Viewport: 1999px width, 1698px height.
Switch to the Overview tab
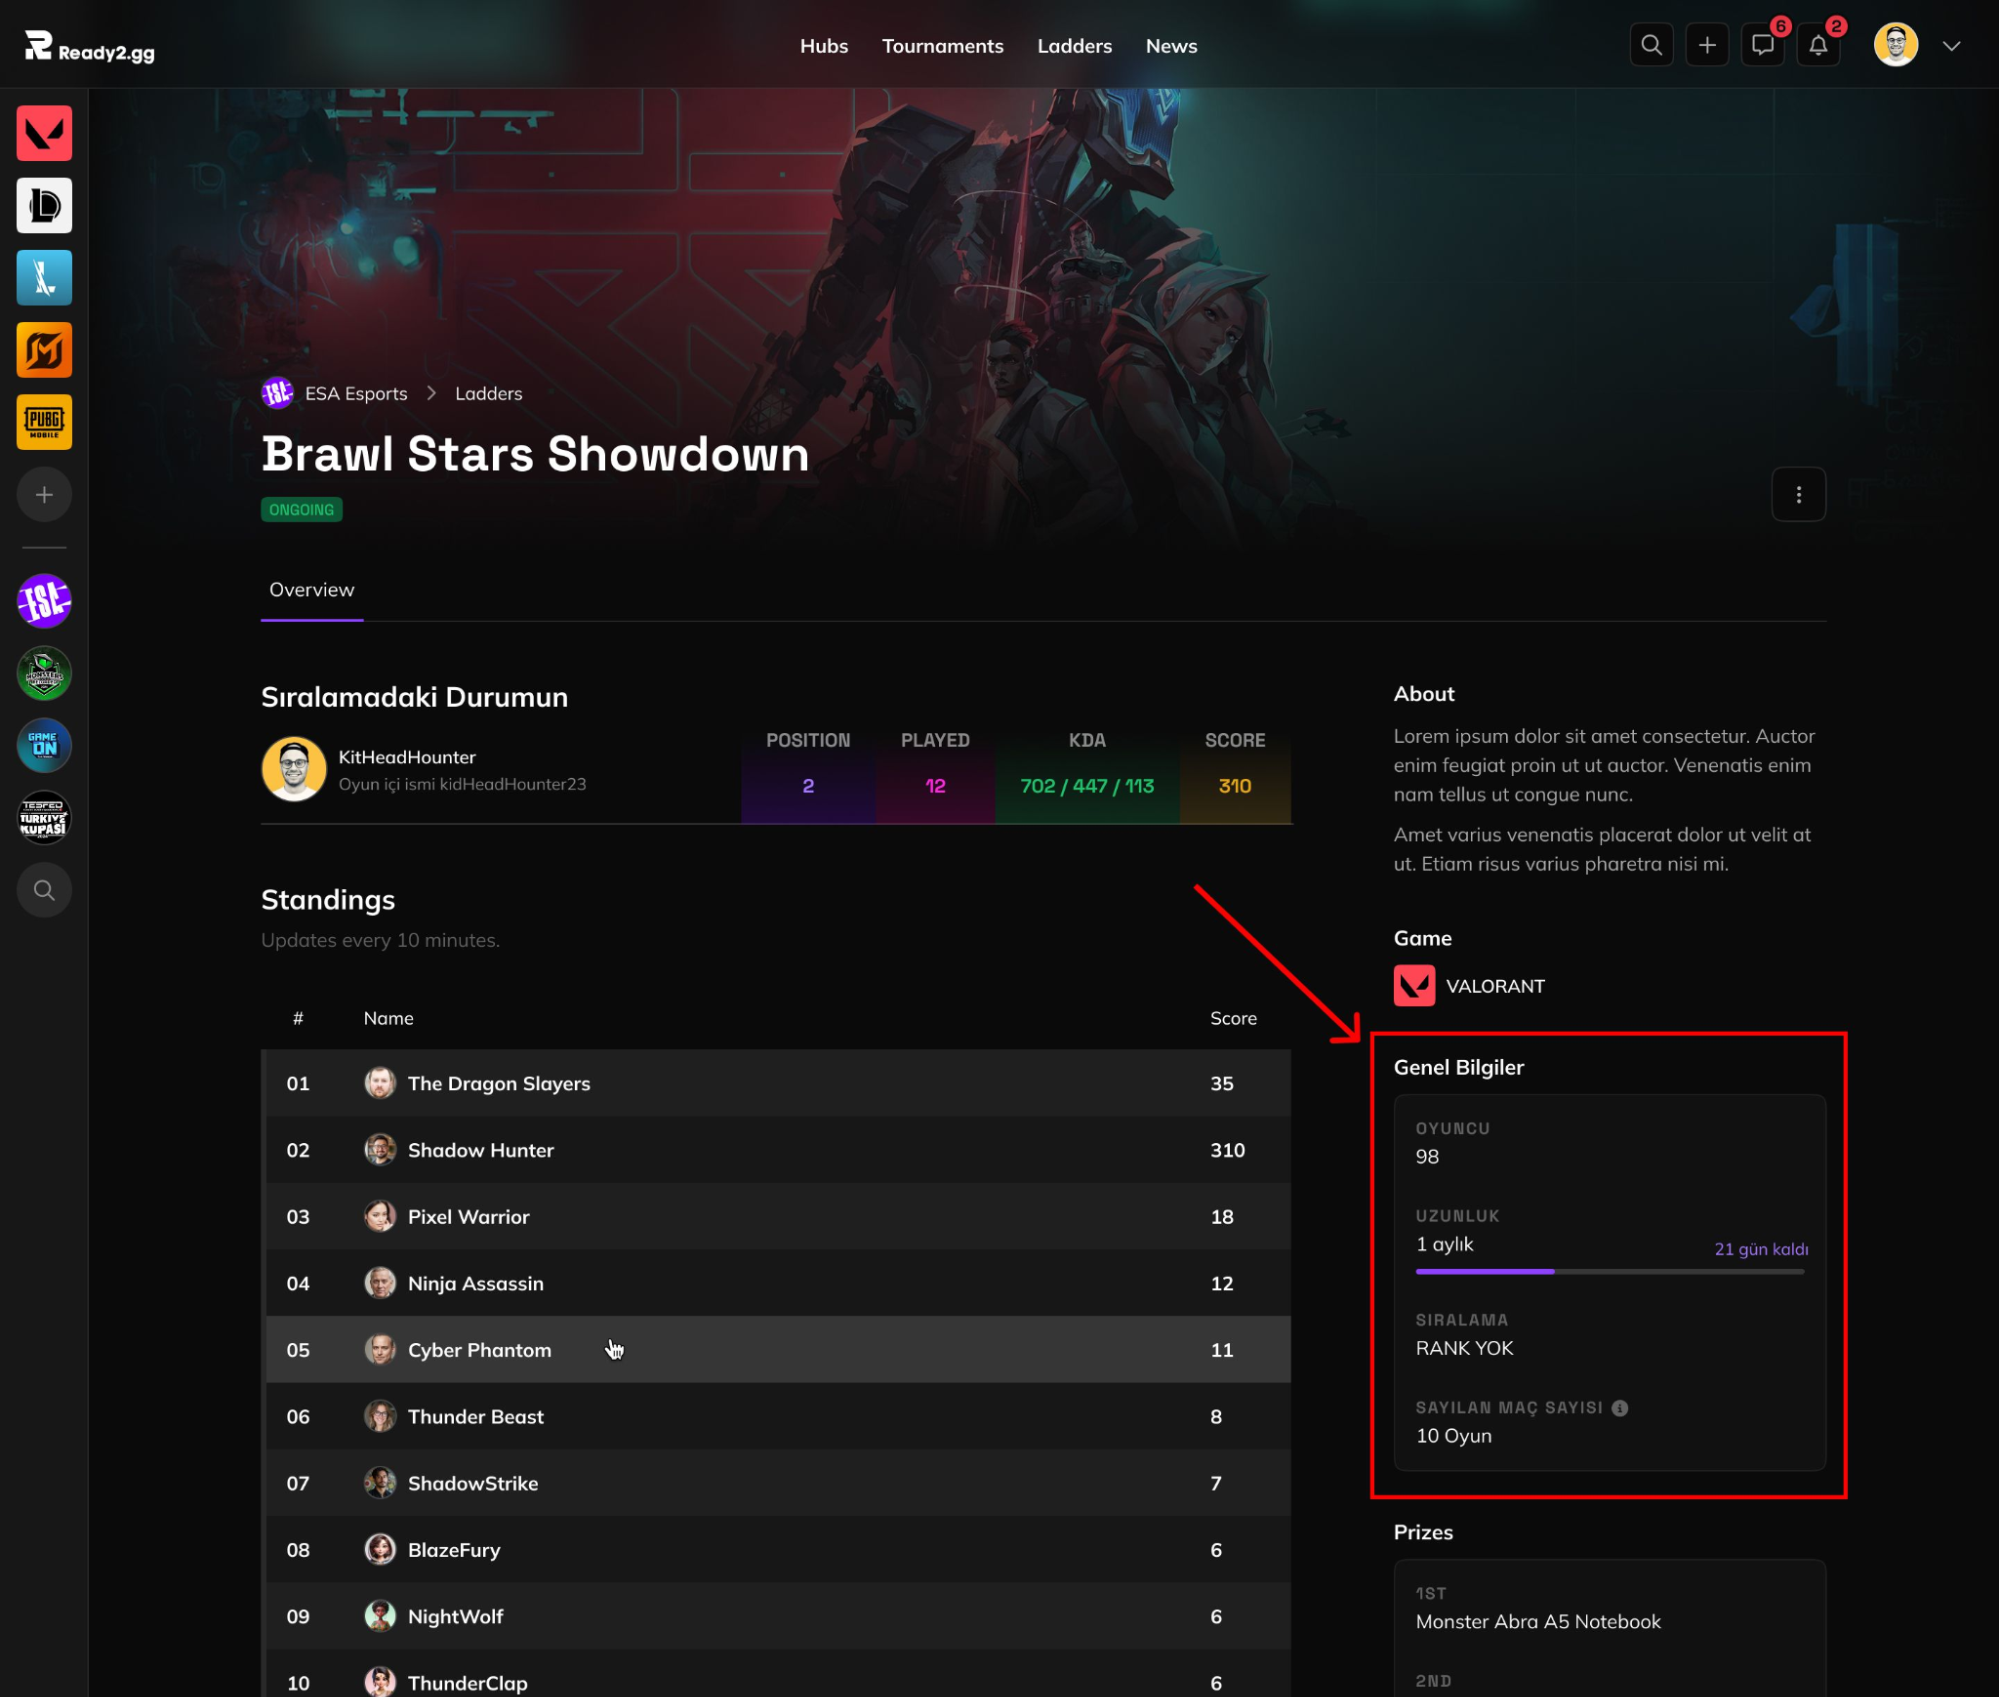click(311, 590)
